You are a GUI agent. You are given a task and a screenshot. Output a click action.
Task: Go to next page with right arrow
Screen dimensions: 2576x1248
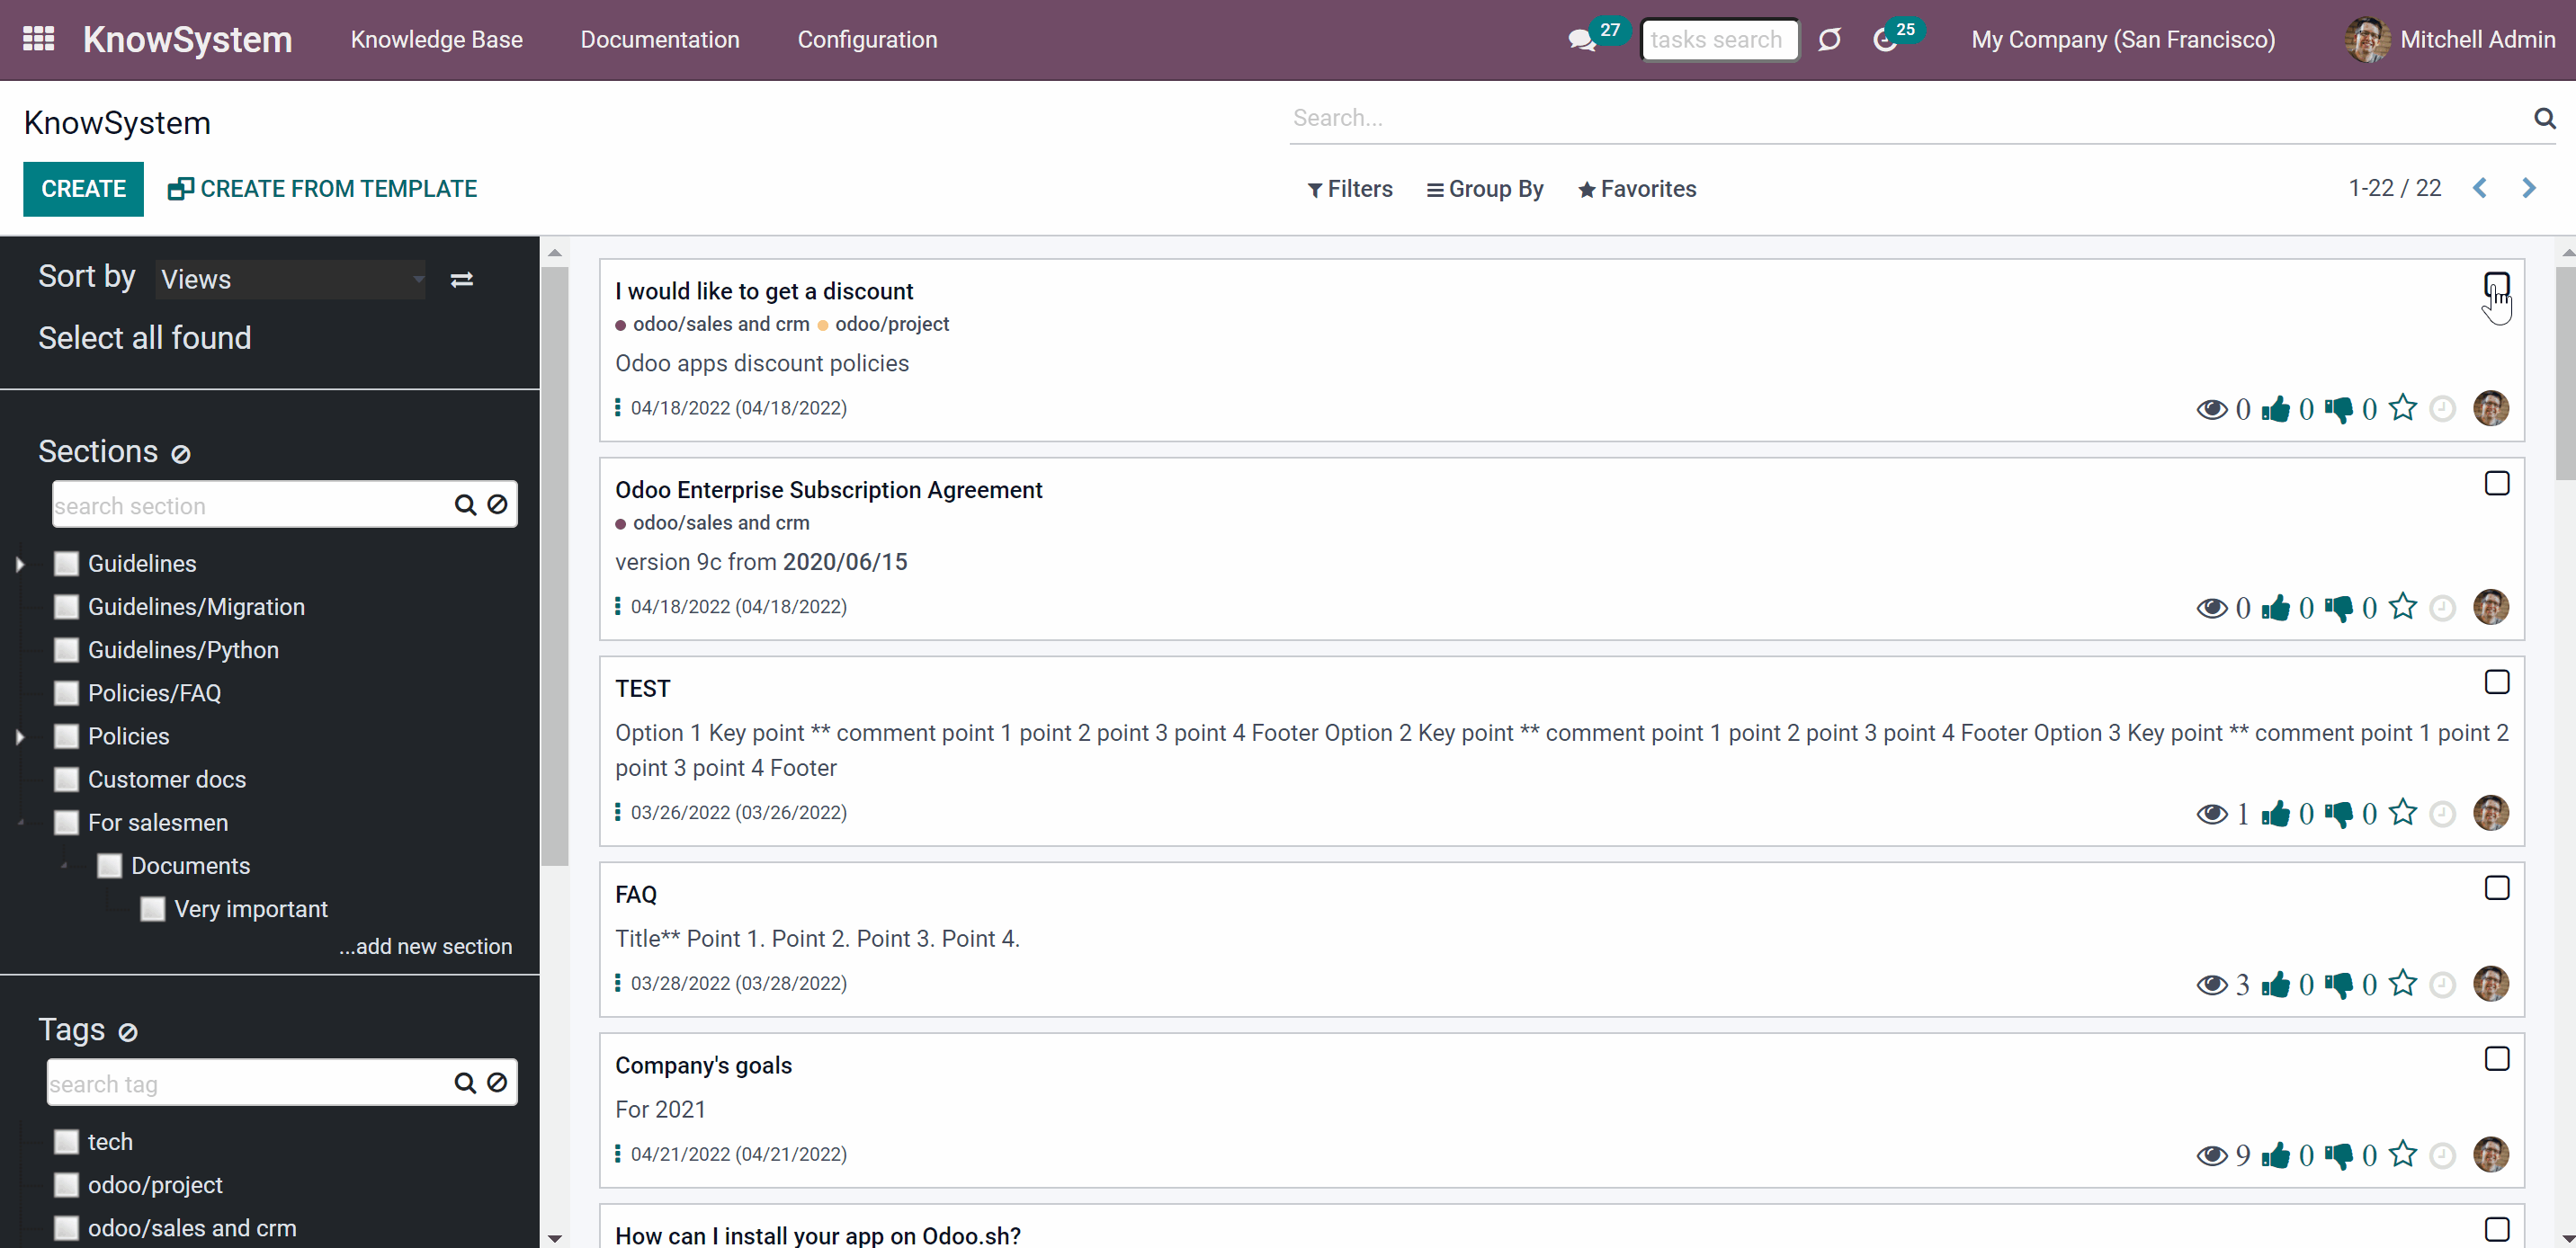[x=2529, y=188]
